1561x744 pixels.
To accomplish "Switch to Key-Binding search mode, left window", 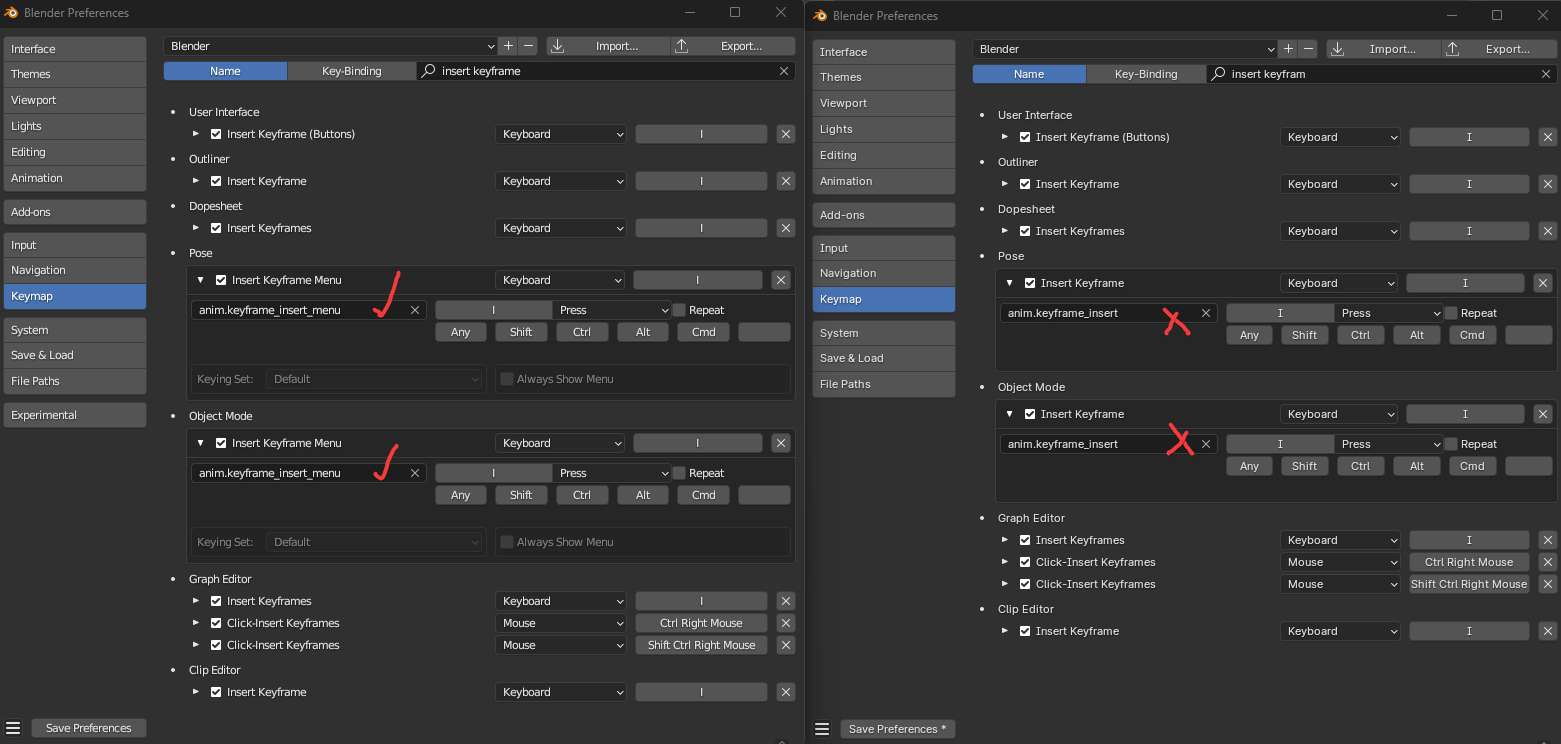I will pyautogui.click(x=351, y=71).
